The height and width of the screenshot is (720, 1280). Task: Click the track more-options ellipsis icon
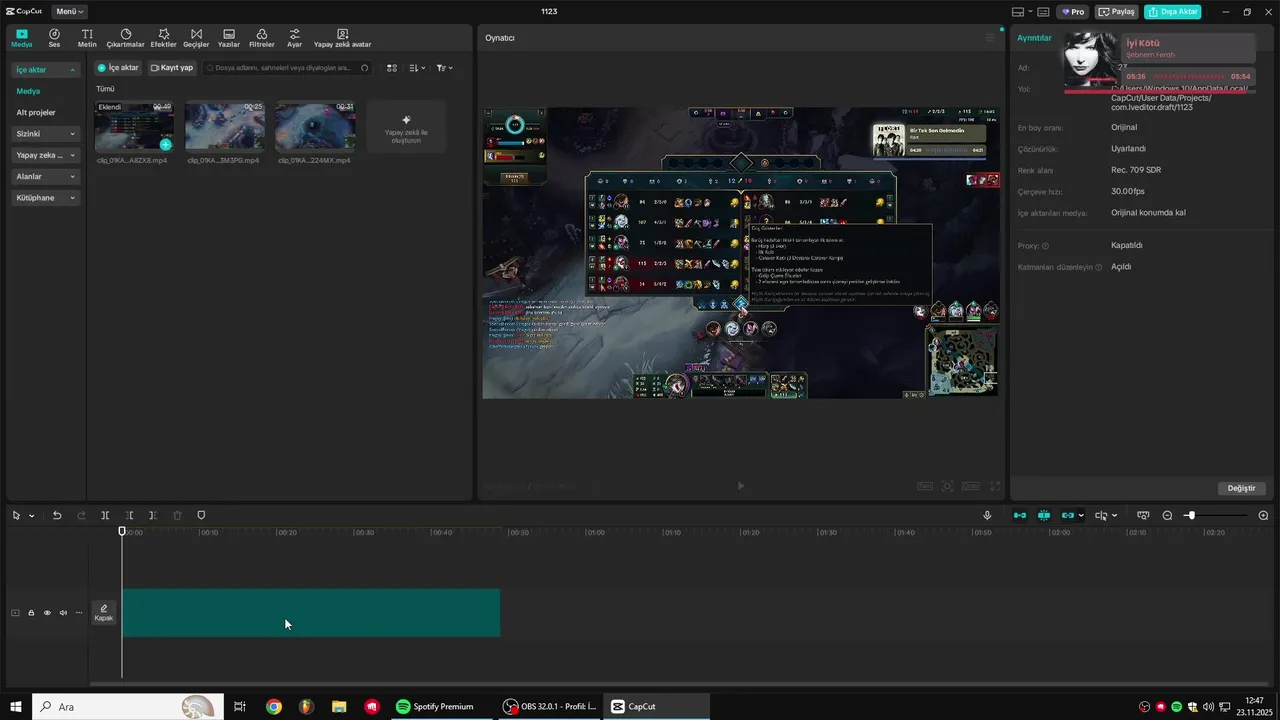[79, 613]
